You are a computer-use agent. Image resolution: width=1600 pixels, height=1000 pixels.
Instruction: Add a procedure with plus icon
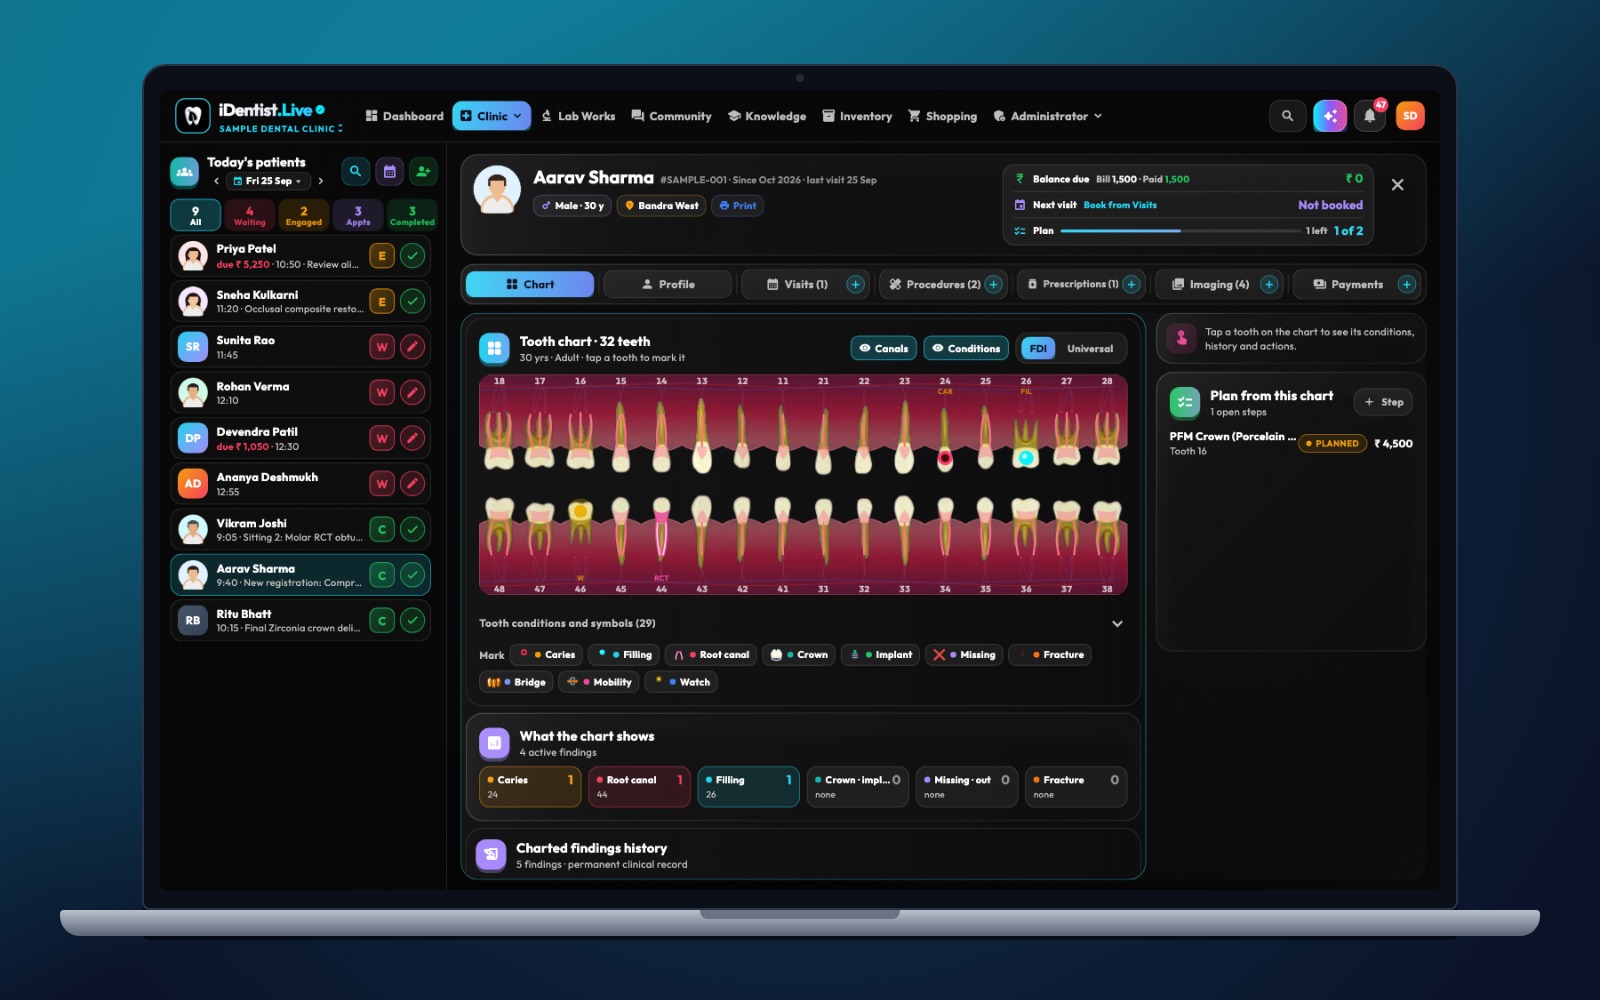pyautogui.click(x=994, y=285)
